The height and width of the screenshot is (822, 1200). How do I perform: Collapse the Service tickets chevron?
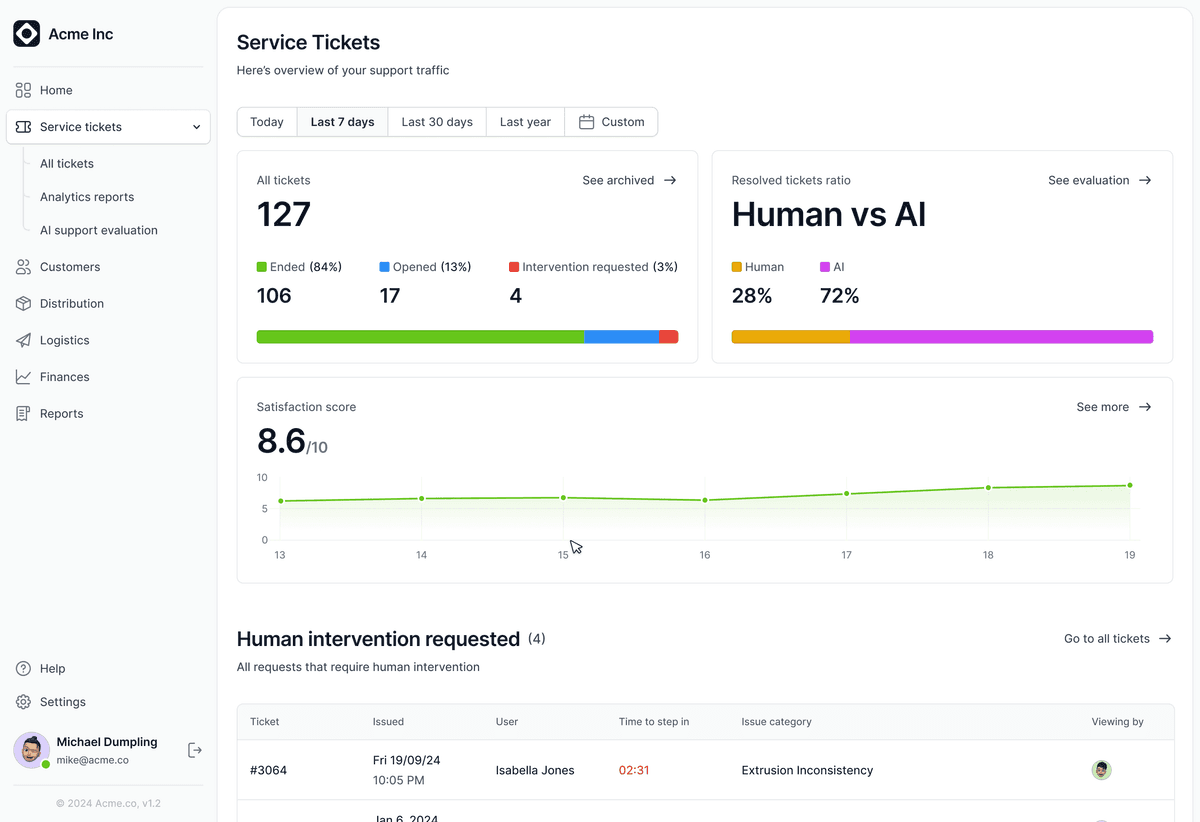[196, 127]
